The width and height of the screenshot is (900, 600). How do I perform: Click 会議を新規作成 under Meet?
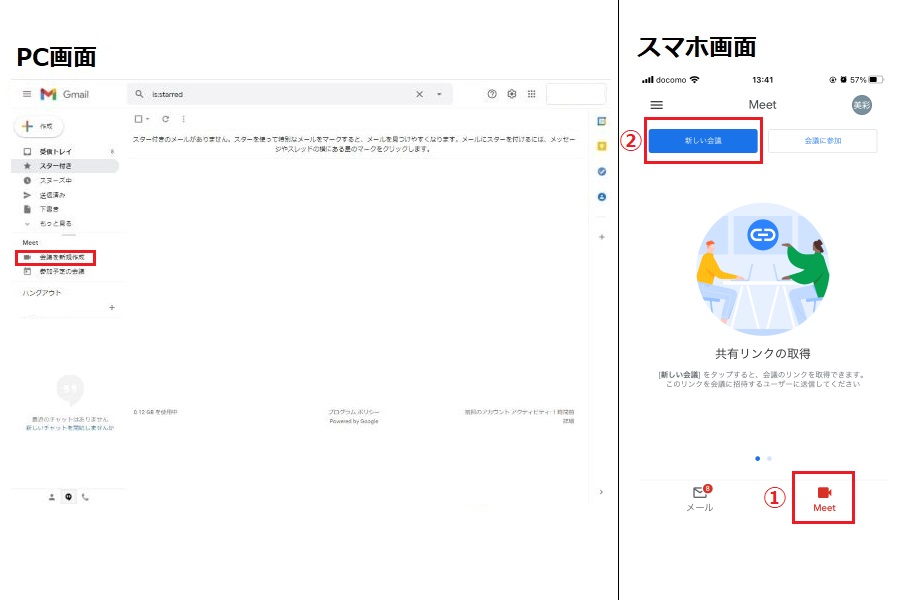pyautogui.click(x=60, y=258)
